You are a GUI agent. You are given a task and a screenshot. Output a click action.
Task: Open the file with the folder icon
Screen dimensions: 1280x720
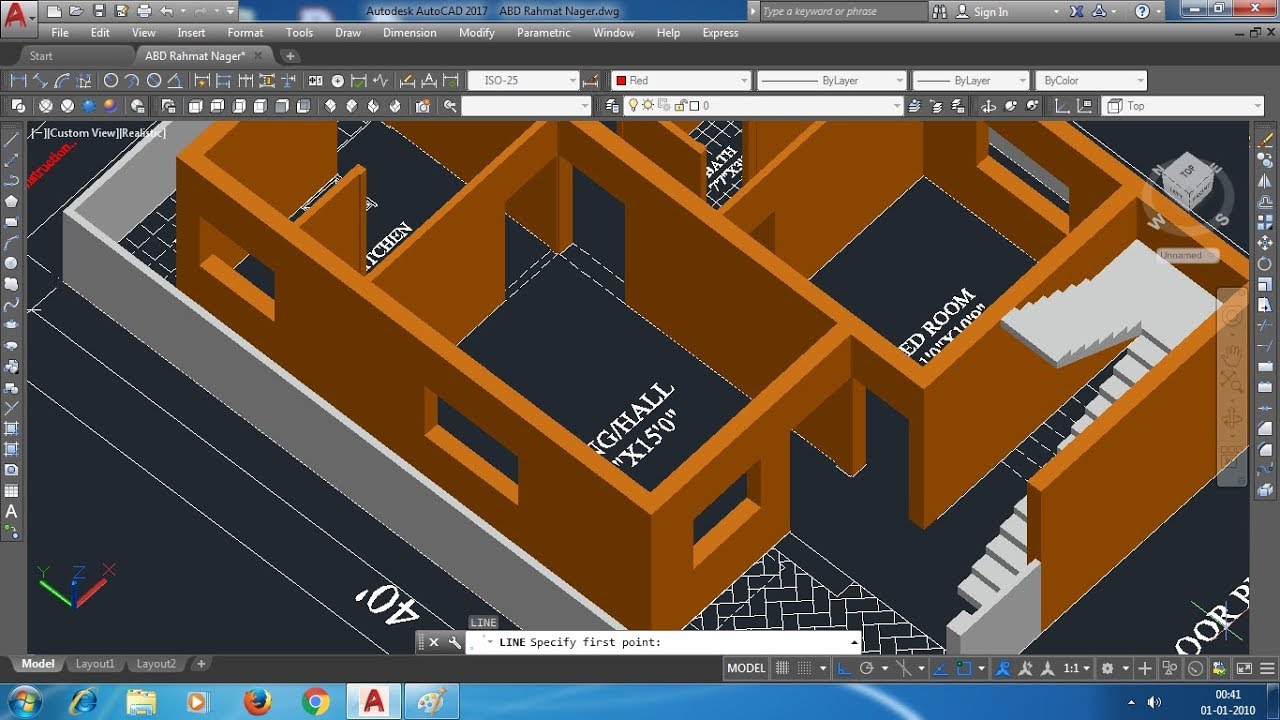[x=76, y=11]
